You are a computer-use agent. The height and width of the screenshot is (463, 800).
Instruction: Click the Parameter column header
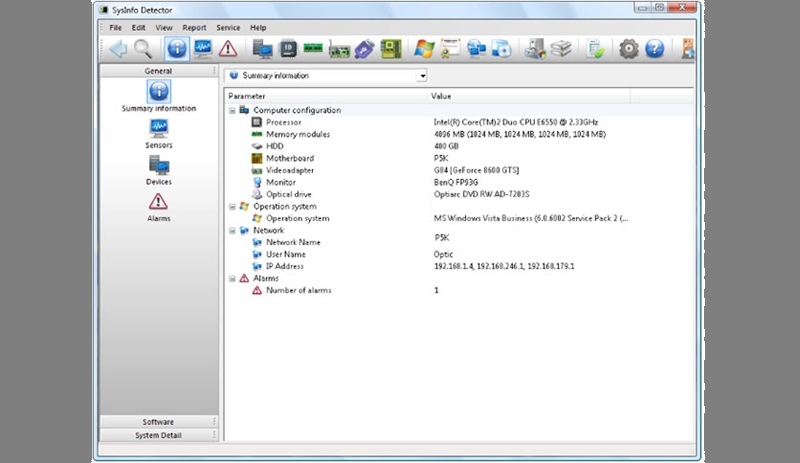click(326, 96)
